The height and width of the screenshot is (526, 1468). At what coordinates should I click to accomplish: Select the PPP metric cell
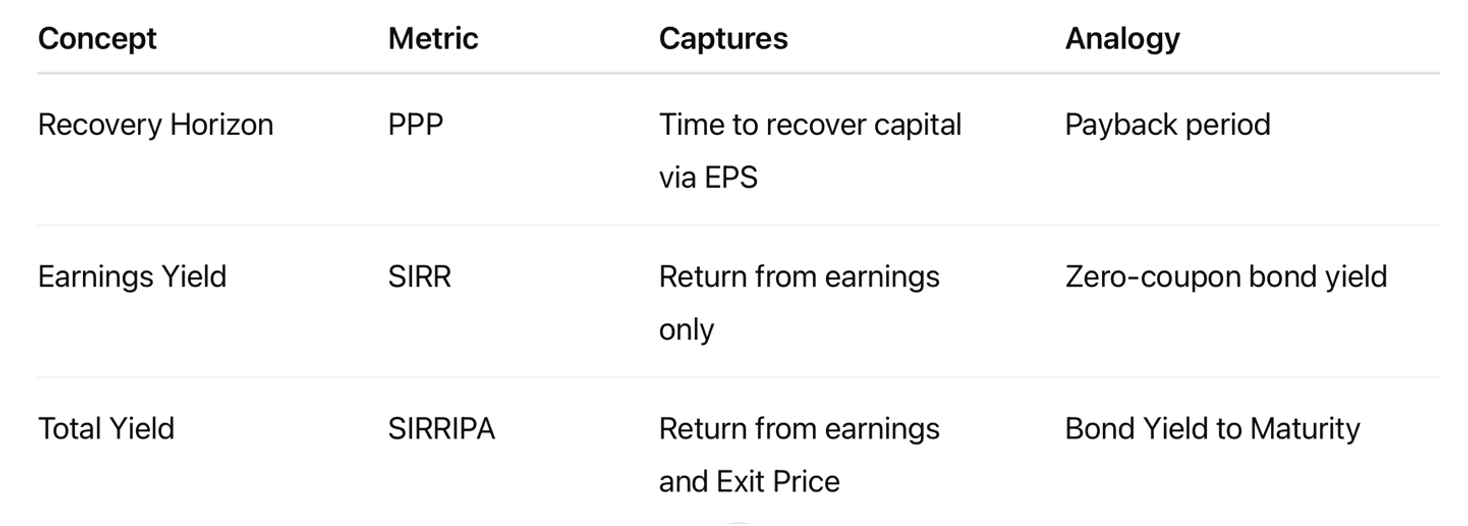point(415,125)
